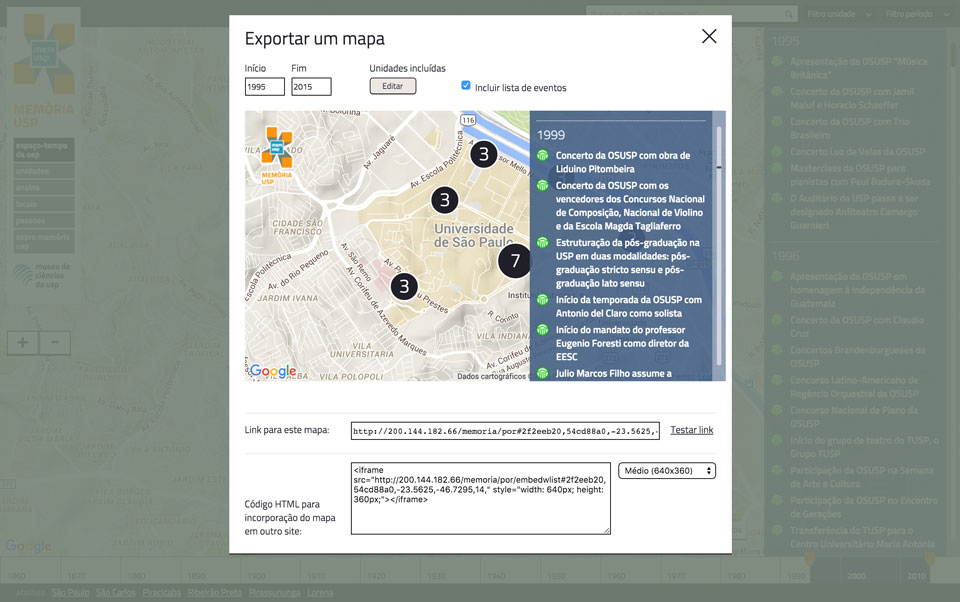The image size is (960, 602).
Task: Click the zoom in plus button on background map
Action: click(23, 342)
